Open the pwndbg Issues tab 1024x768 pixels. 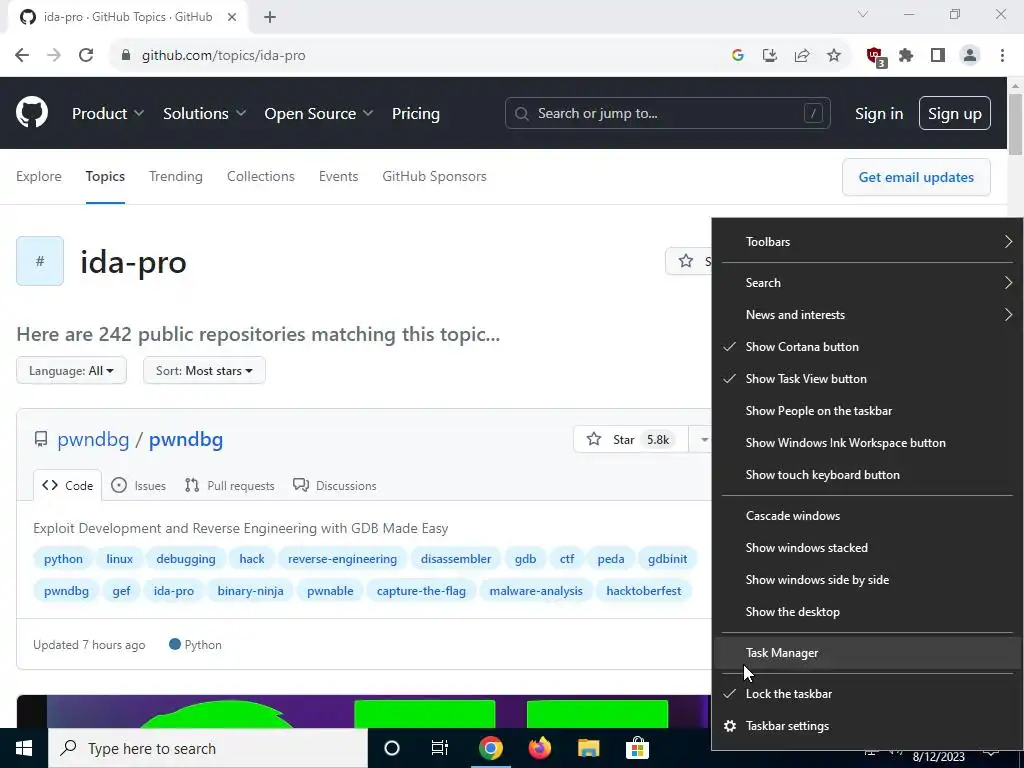pos(138,485)
